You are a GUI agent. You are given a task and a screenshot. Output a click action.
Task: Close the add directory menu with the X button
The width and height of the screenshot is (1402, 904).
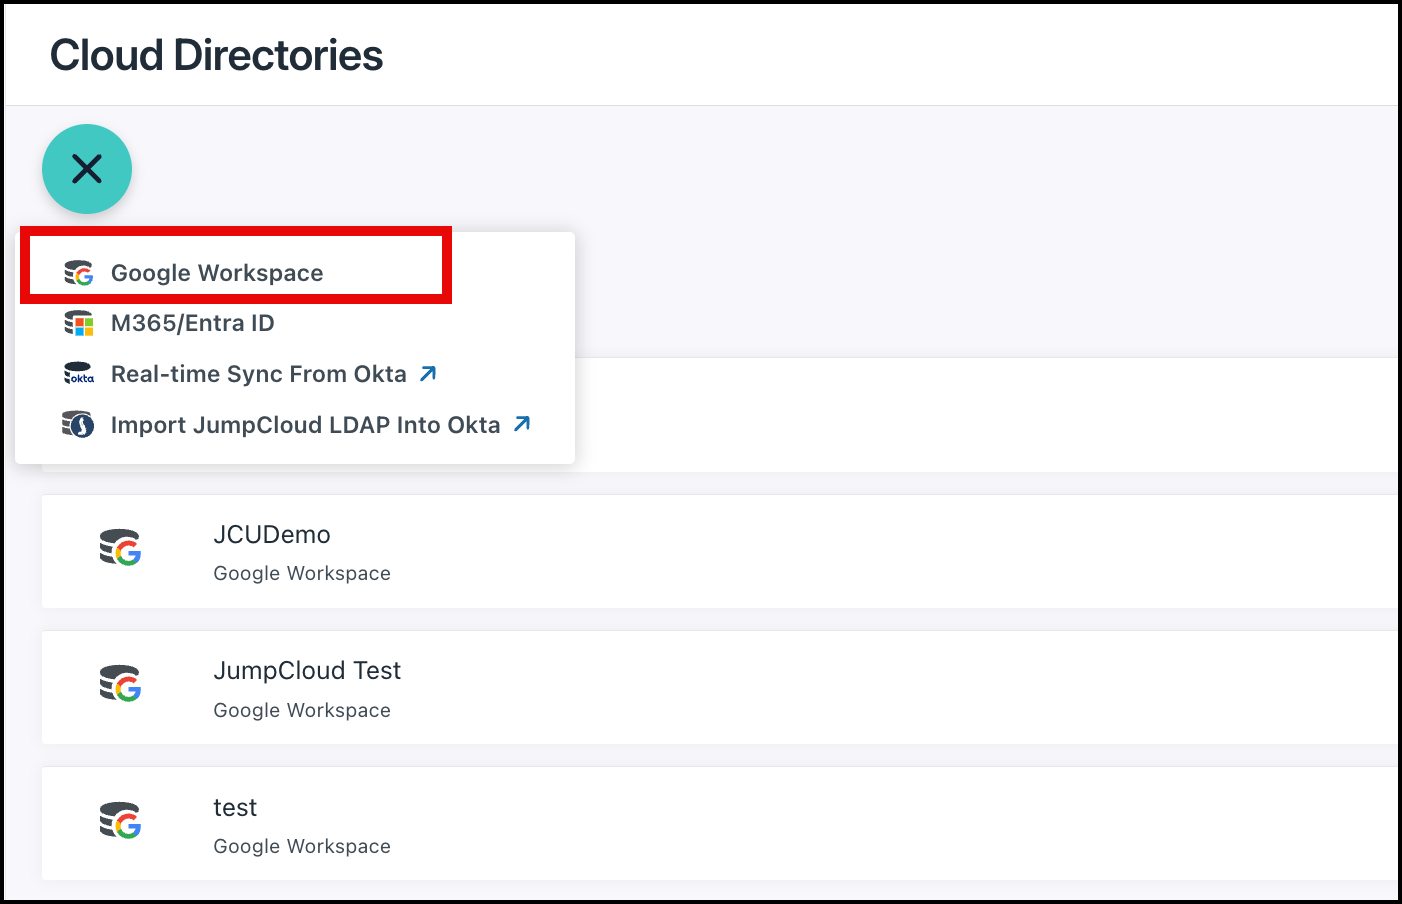coord(87,169)
